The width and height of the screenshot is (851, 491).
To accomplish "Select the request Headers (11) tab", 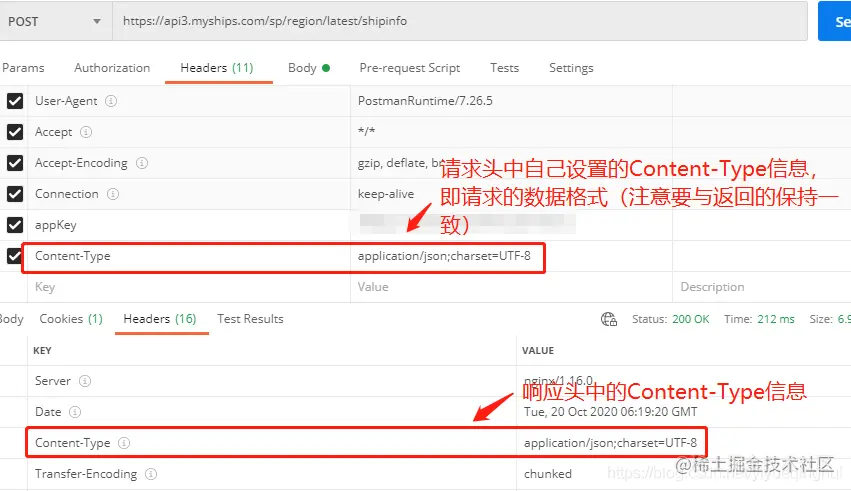I will 217,68.
